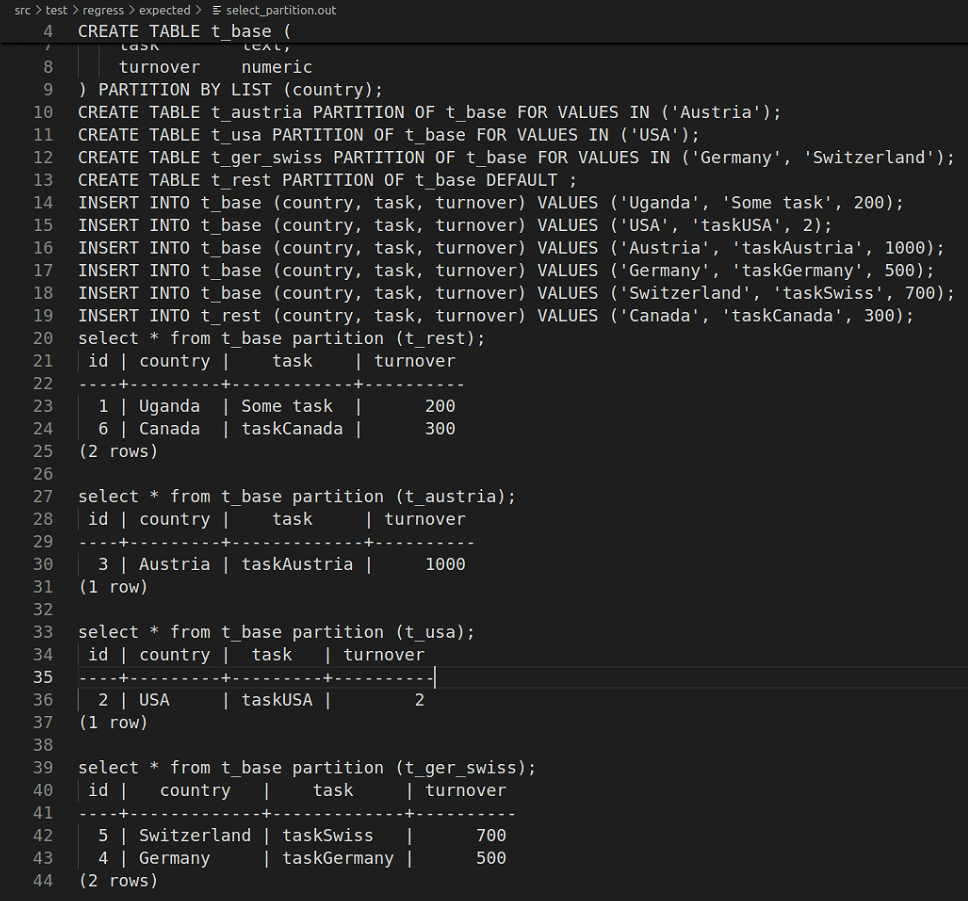The image size is (968, 901).
Task: Click the Switzerland cell in the last result table
Action: click(195, 836)
